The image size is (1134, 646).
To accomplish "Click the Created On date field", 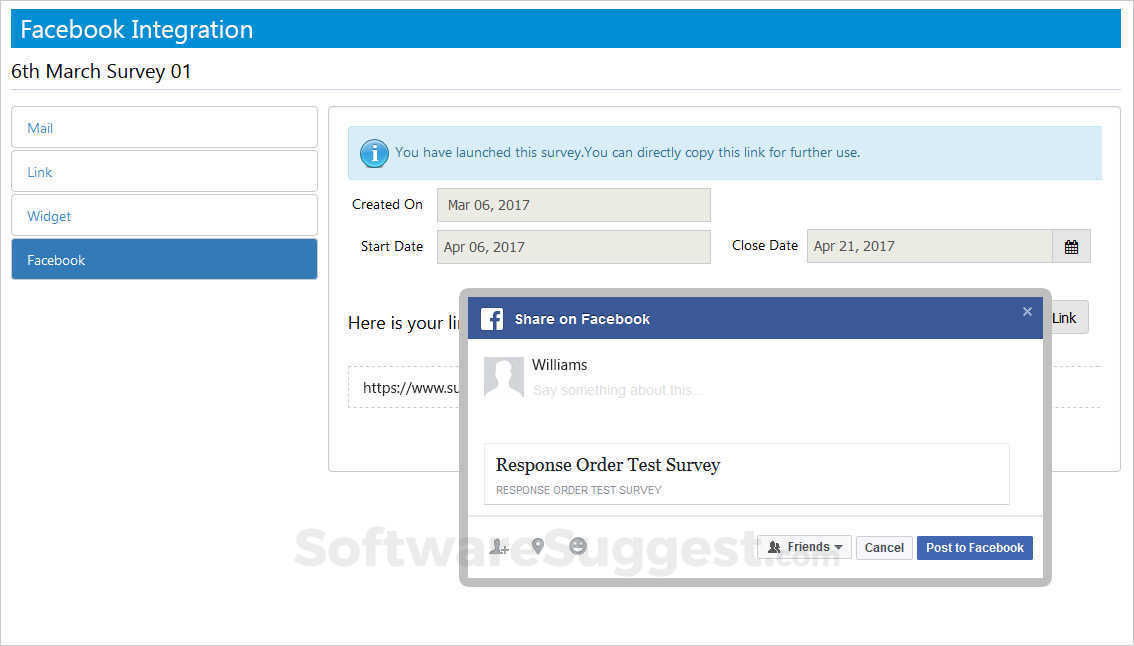I will [x=574, y=205].
